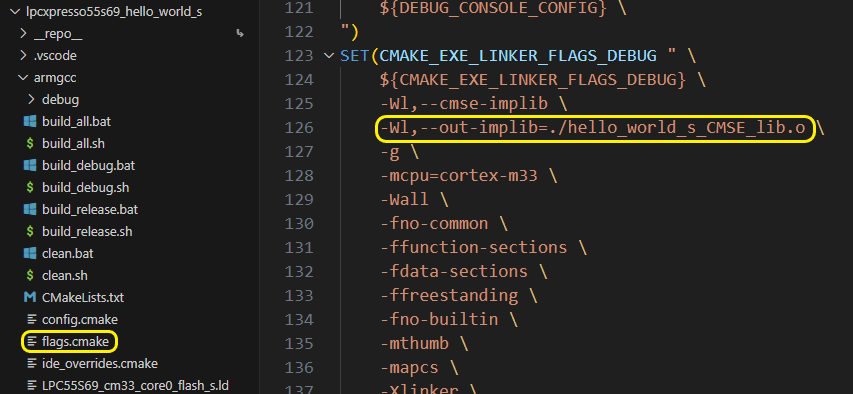Click CMAKE_EXE_LINKER_FLAGS_DEBUG on line 123
The height and width of the screenshot is (394, 853).
(x=518, y=56)
